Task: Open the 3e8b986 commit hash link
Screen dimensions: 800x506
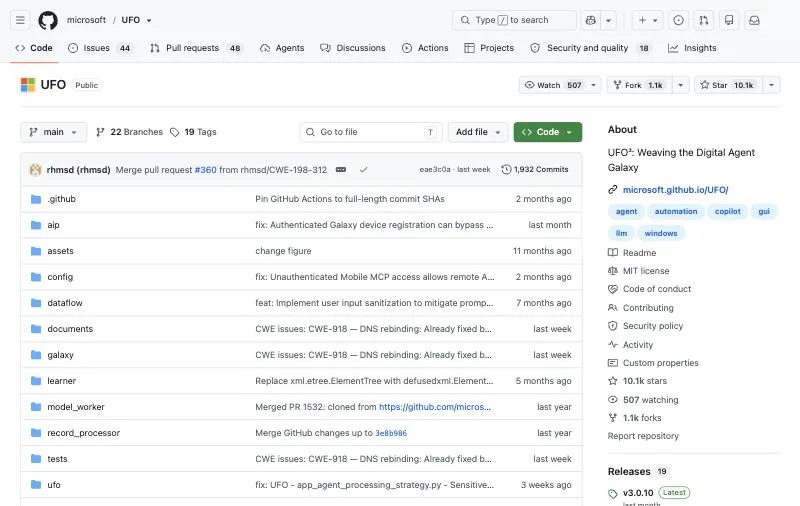Action: [391, 433]
